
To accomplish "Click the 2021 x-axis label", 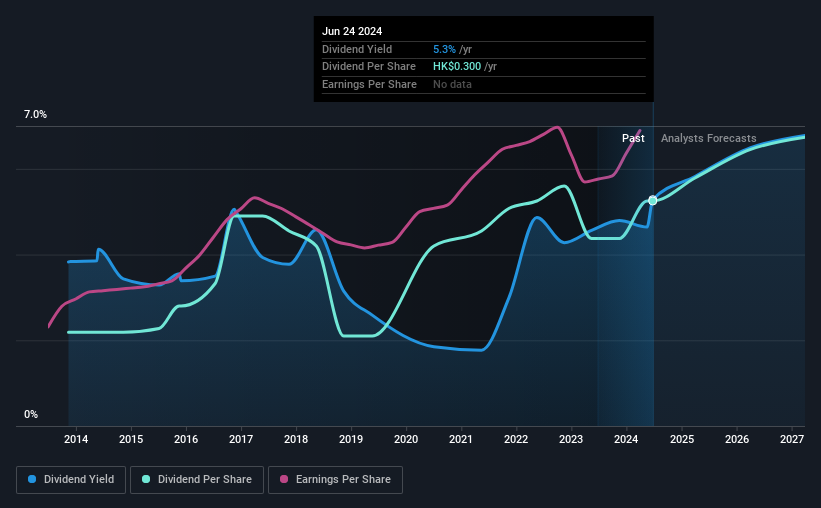I will [x=461, y=439].
